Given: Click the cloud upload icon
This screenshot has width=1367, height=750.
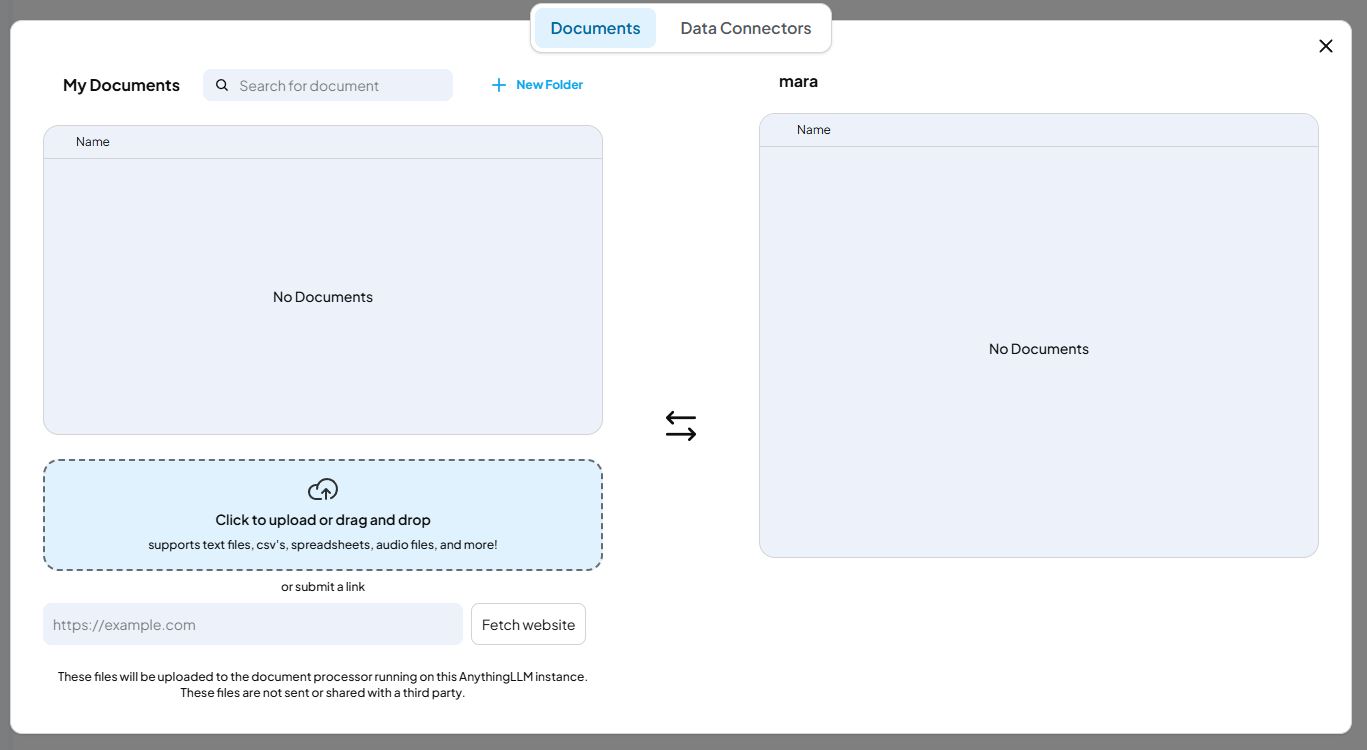Looking at the screenshot, I should click(323, 490).
